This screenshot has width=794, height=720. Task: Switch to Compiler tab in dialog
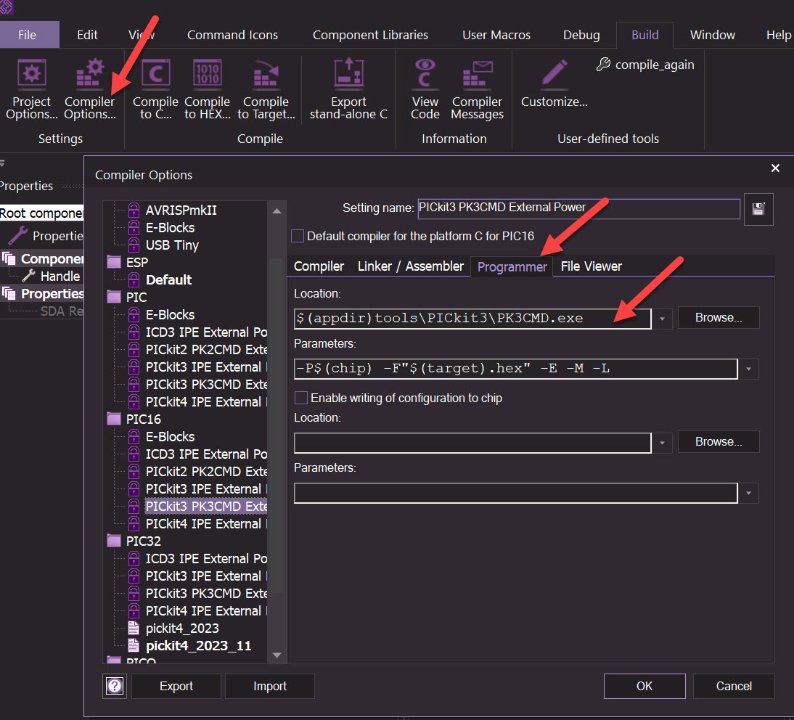click(x=319, y=266)
